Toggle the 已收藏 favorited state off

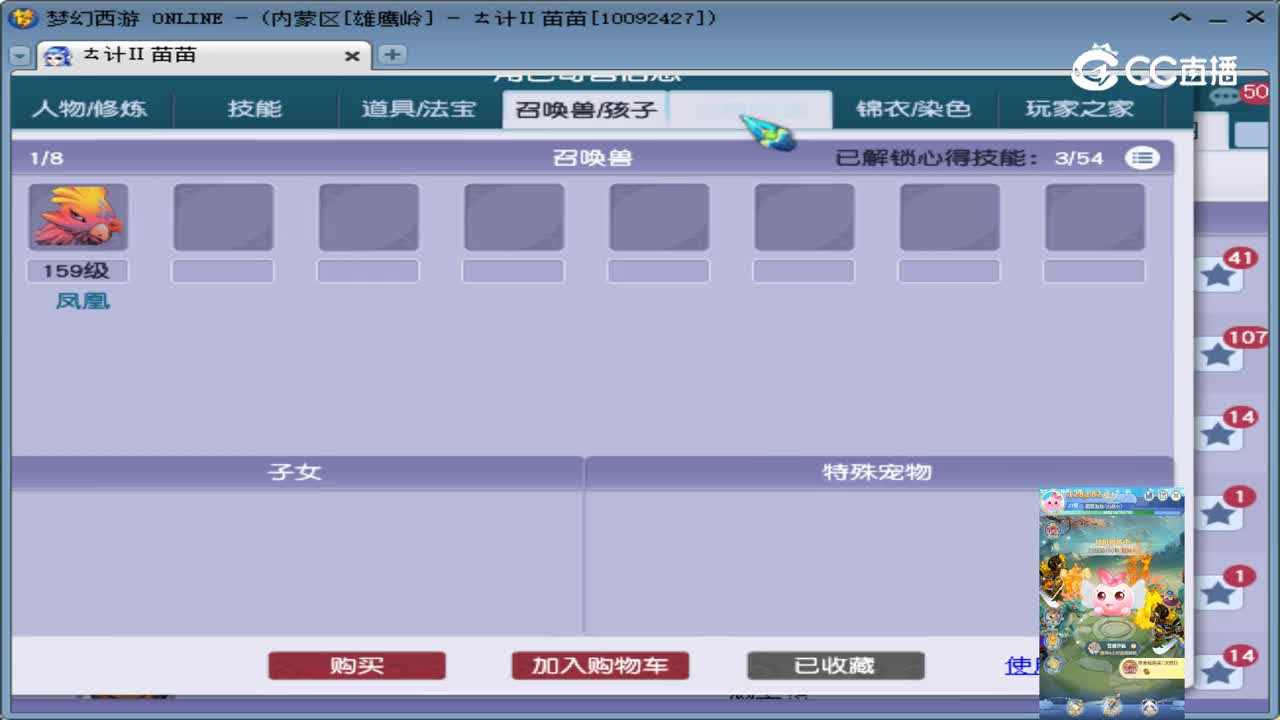pyautogui.click(x=836, y=665)
